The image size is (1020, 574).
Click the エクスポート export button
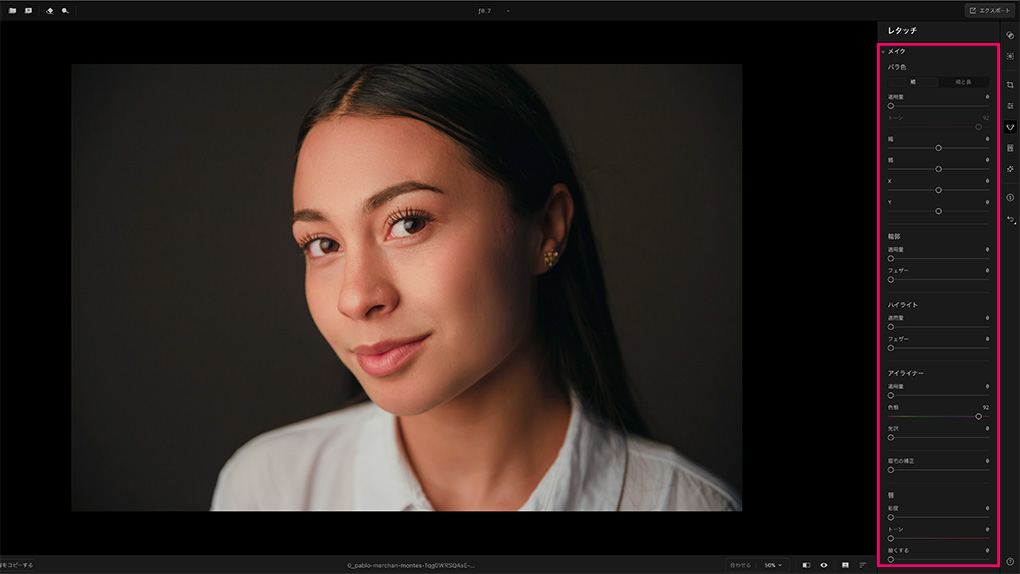point(989,10)
